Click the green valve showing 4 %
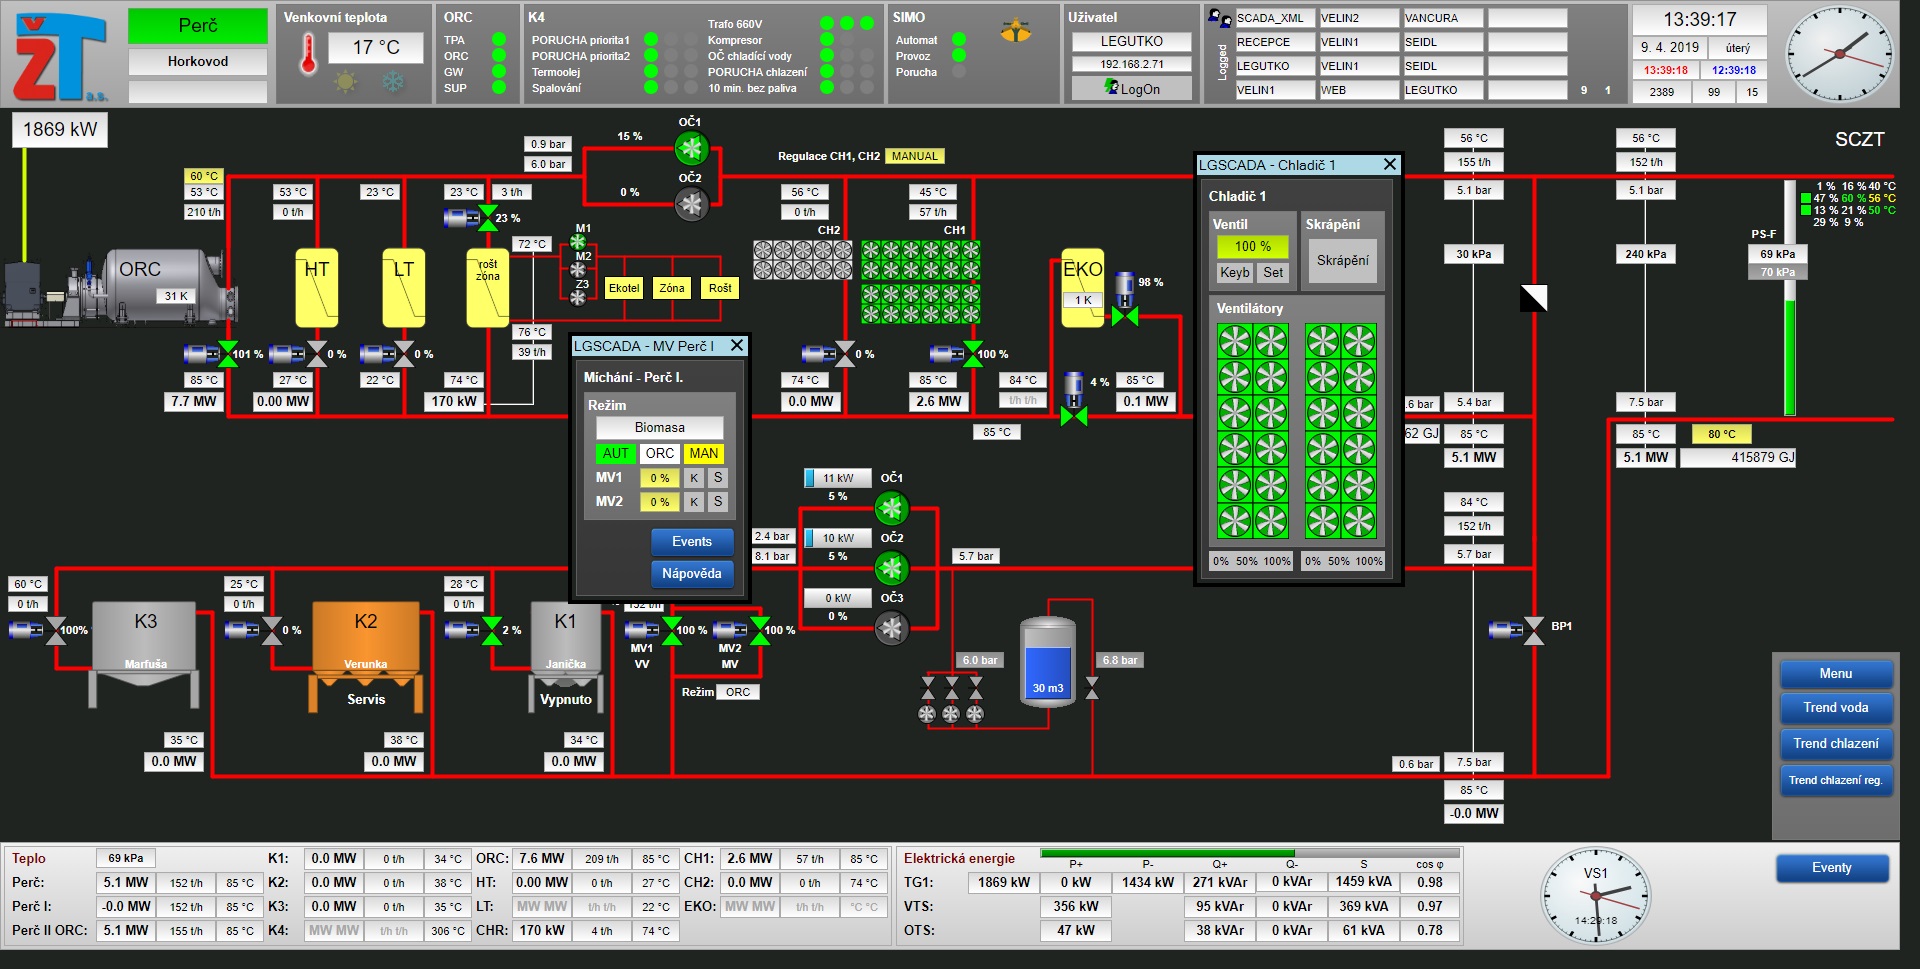This screenshot has width=1920, height=969. pos(1074,414)
